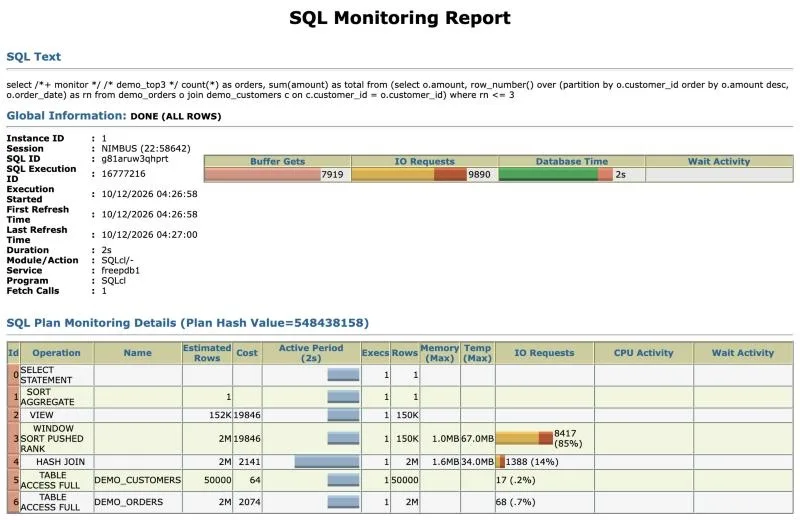The width and height of the screenshot is (800, 520).
Task: Click the HASH JOIN active period bar
Action: 327,462
